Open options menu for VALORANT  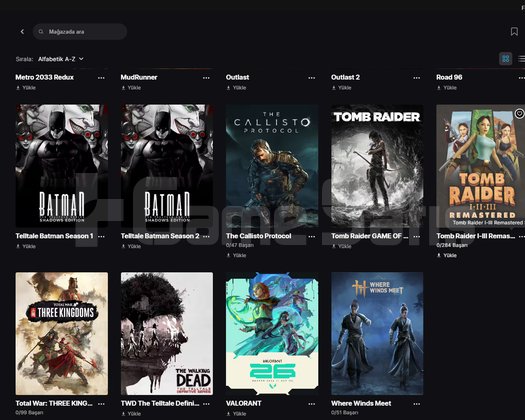click(312, 404)
